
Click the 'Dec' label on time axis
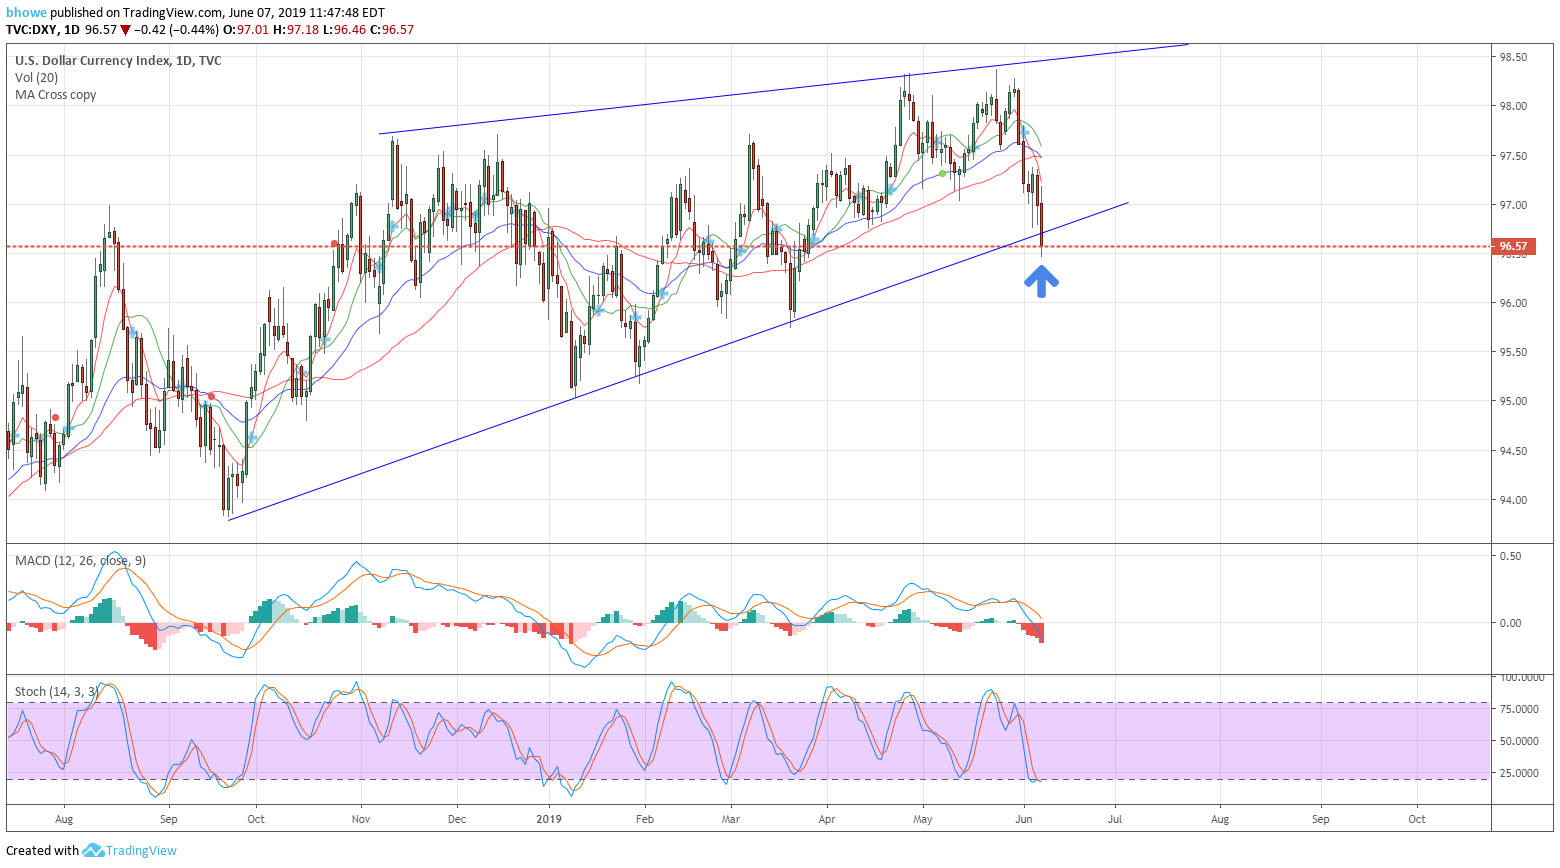coord(457,819)
